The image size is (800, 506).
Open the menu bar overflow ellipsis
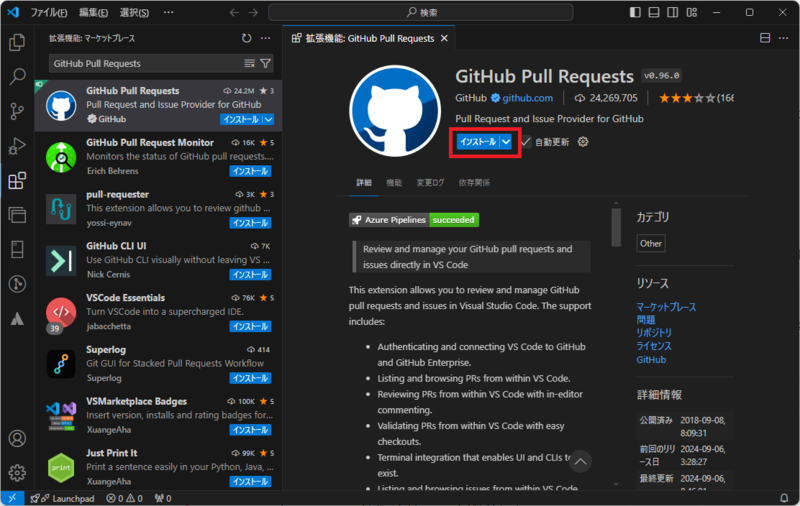168,12
